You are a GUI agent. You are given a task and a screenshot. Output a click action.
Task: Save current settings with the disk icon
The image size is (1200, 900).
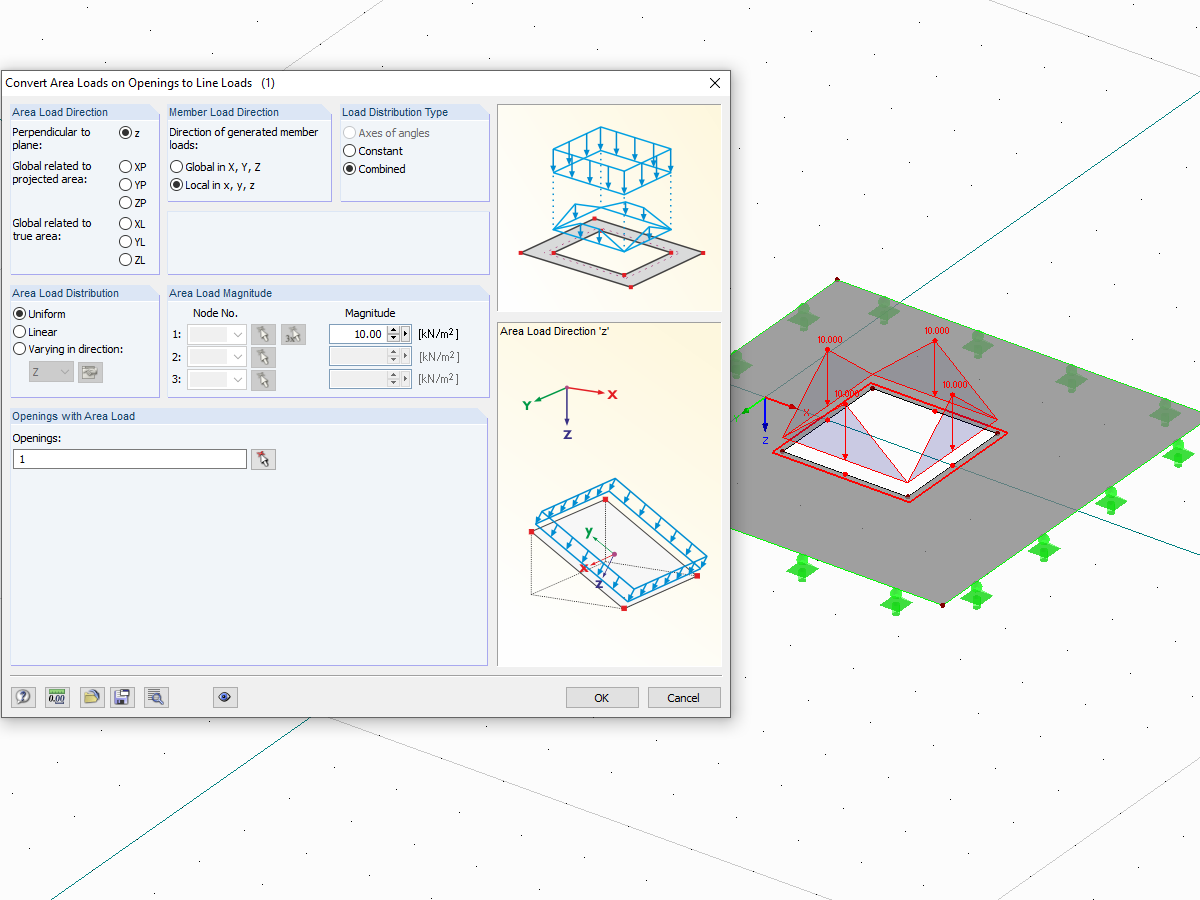click(122, 697)
